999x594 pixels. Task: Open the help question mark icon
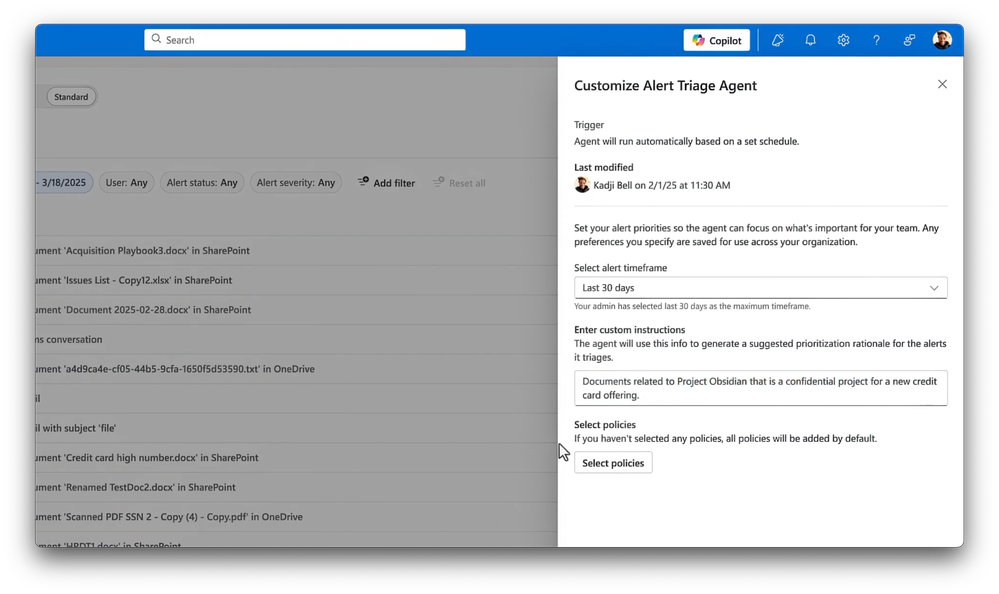pyautogui.click(x=877, y=40)
